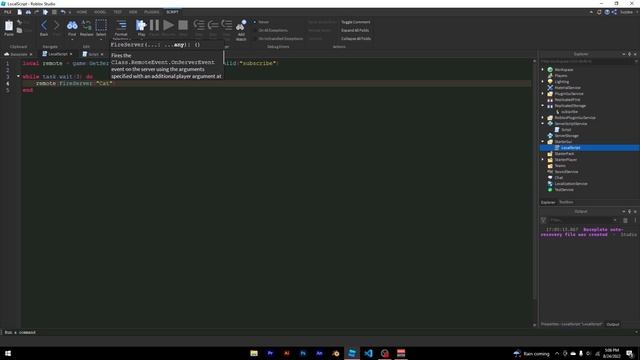This screenshot has height=360, width=640.
Task: Click the Step Over debugger icon
Action: click(x=213, y=25)
